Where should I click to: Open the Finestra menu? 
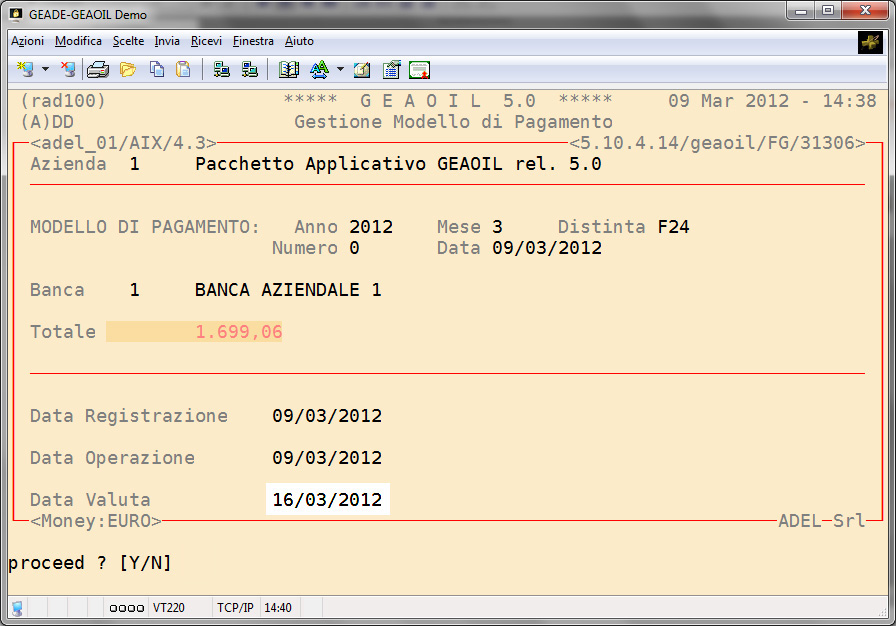click(253, 41)
